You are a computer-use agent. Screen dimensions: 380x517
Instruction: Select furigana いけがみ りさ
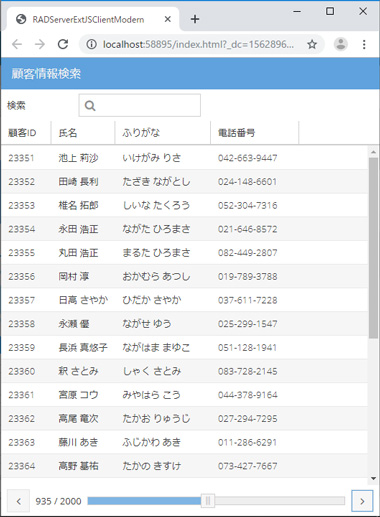152,158
